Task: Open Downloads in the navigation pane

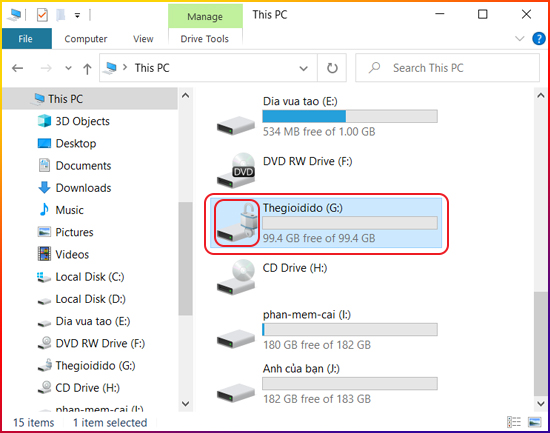Action: coord(74,188)
